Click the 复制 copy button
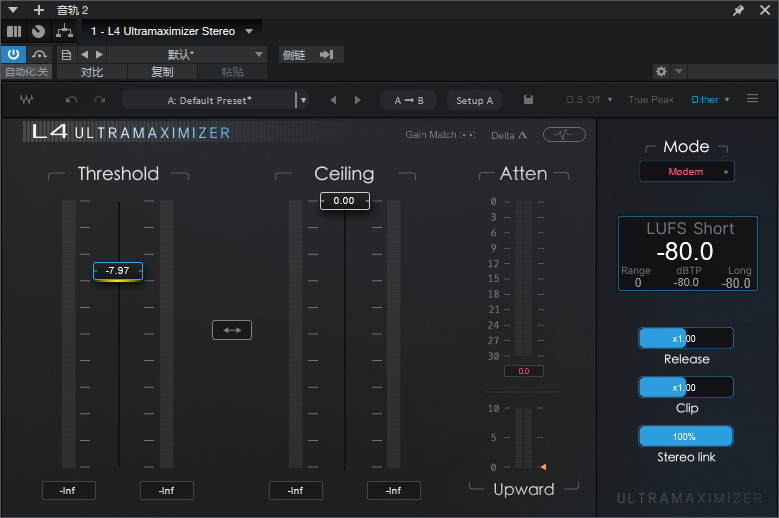The image size is (779, 518). [x=162, y=72]
